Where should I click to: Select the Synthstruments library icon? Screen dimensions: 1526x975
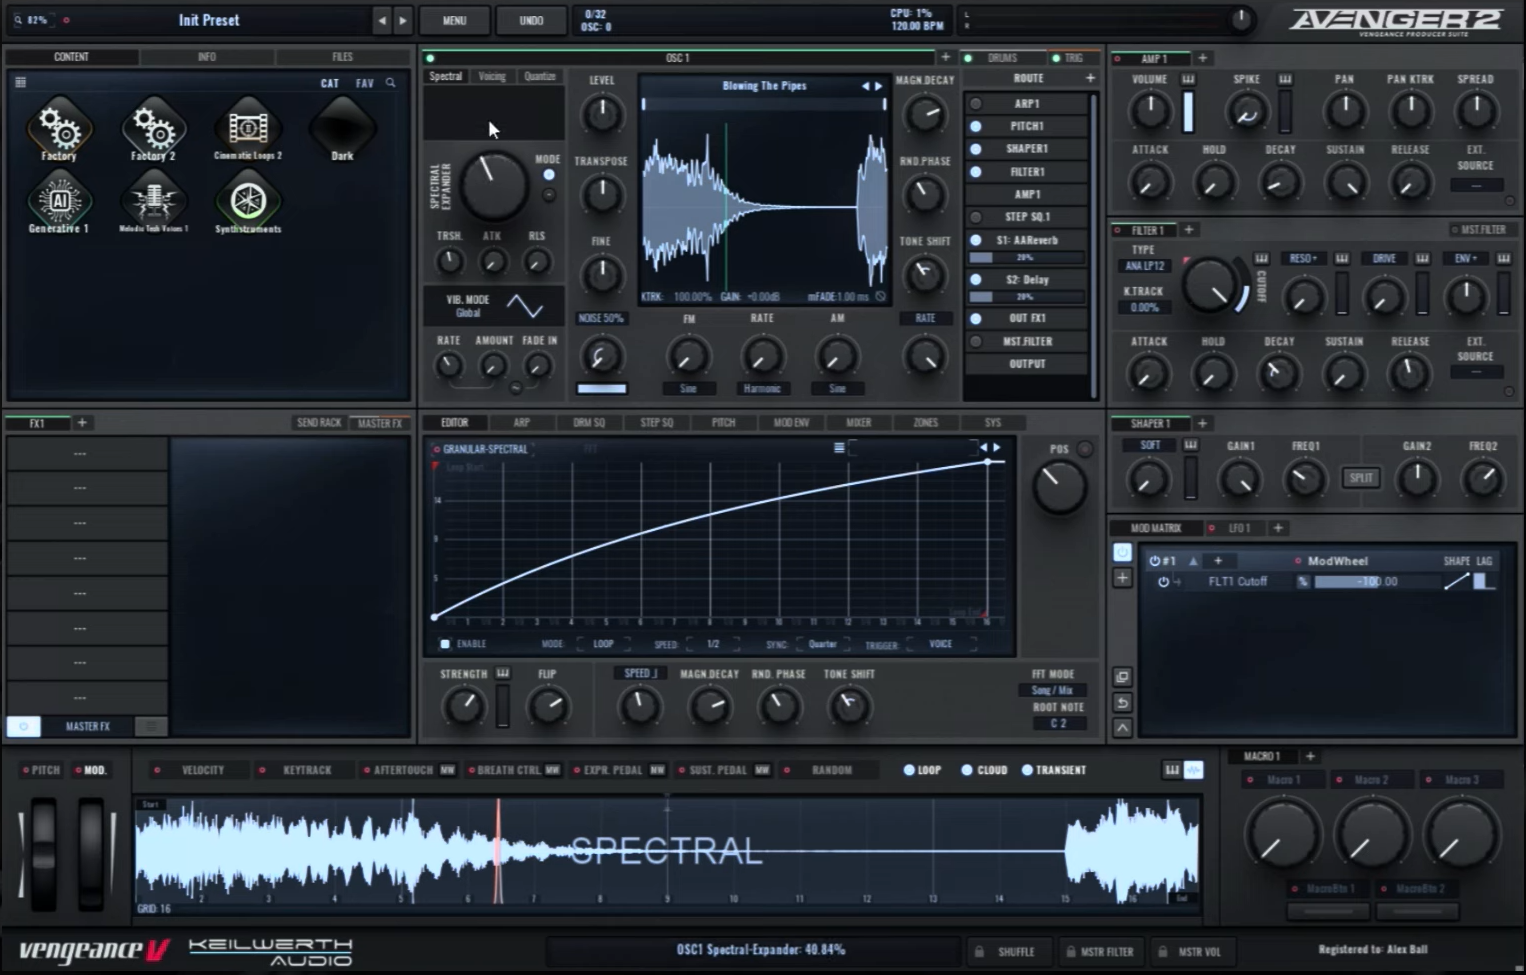pyautogui.click(x=248, y=201)
